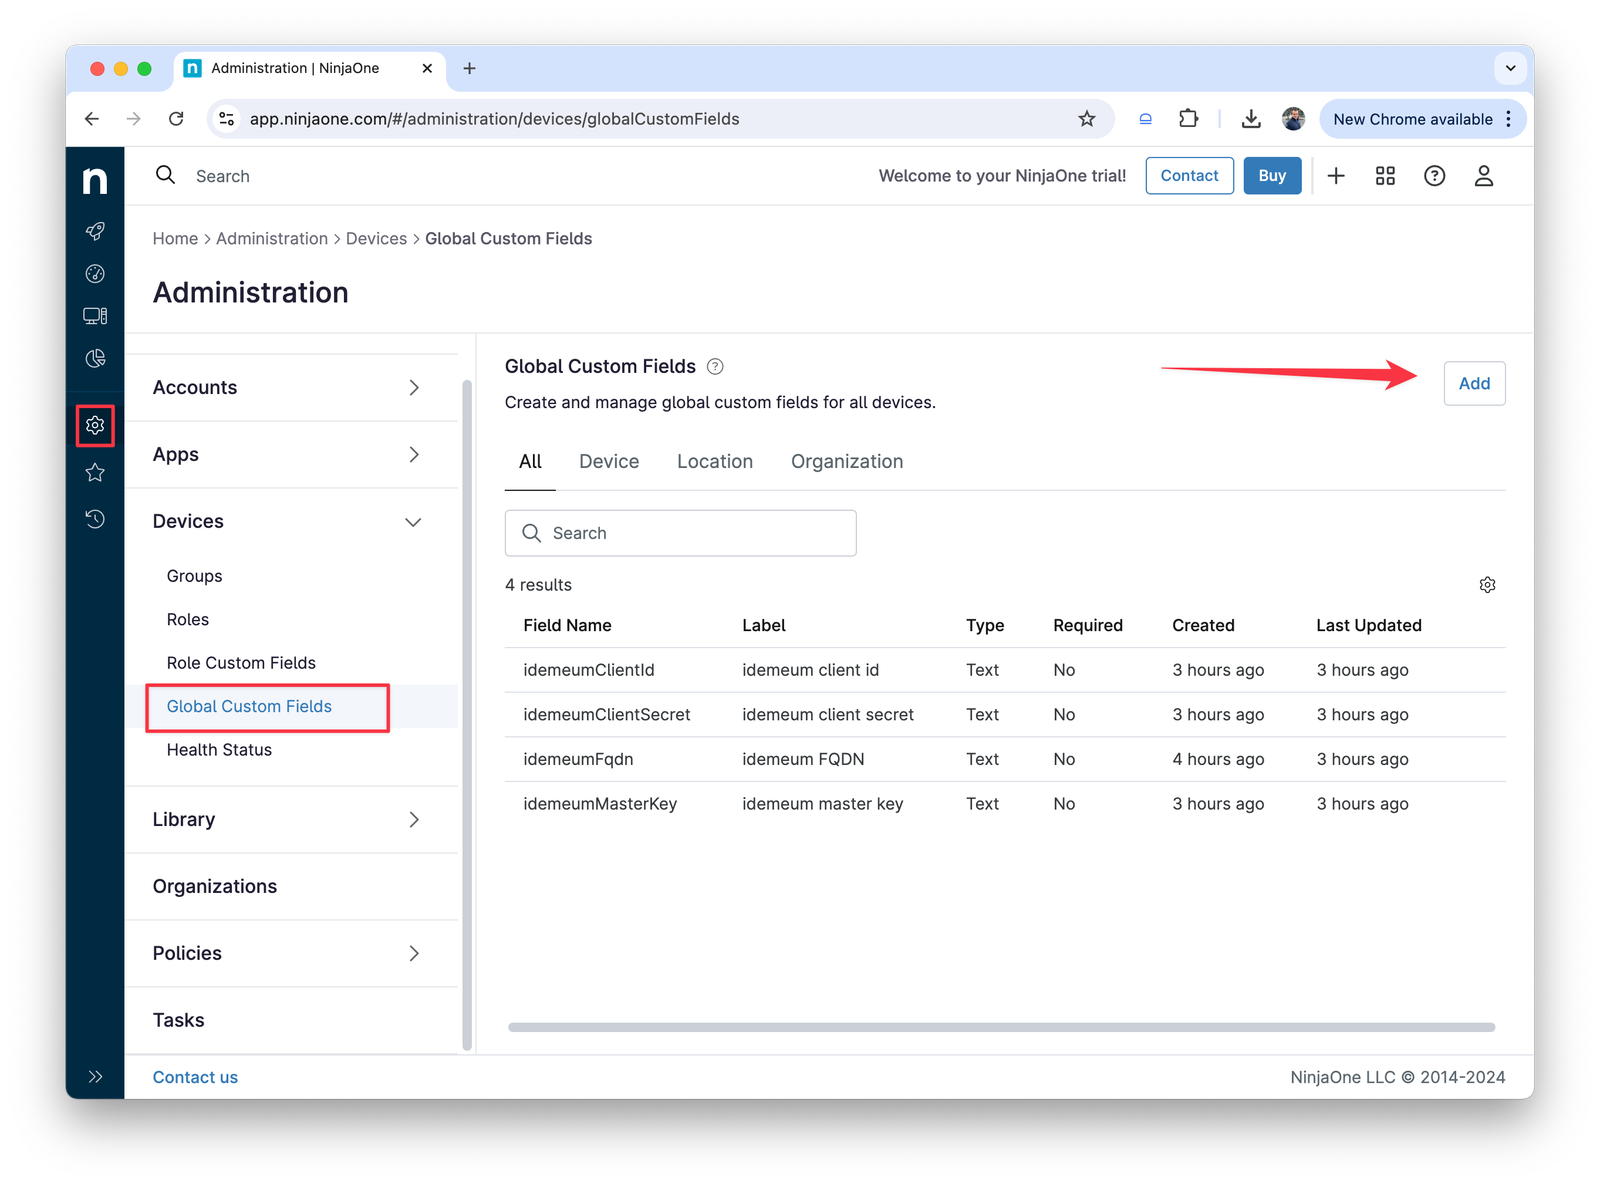Click the custom fields search input
1600x1186 pixels.
(x=680, y=533)
